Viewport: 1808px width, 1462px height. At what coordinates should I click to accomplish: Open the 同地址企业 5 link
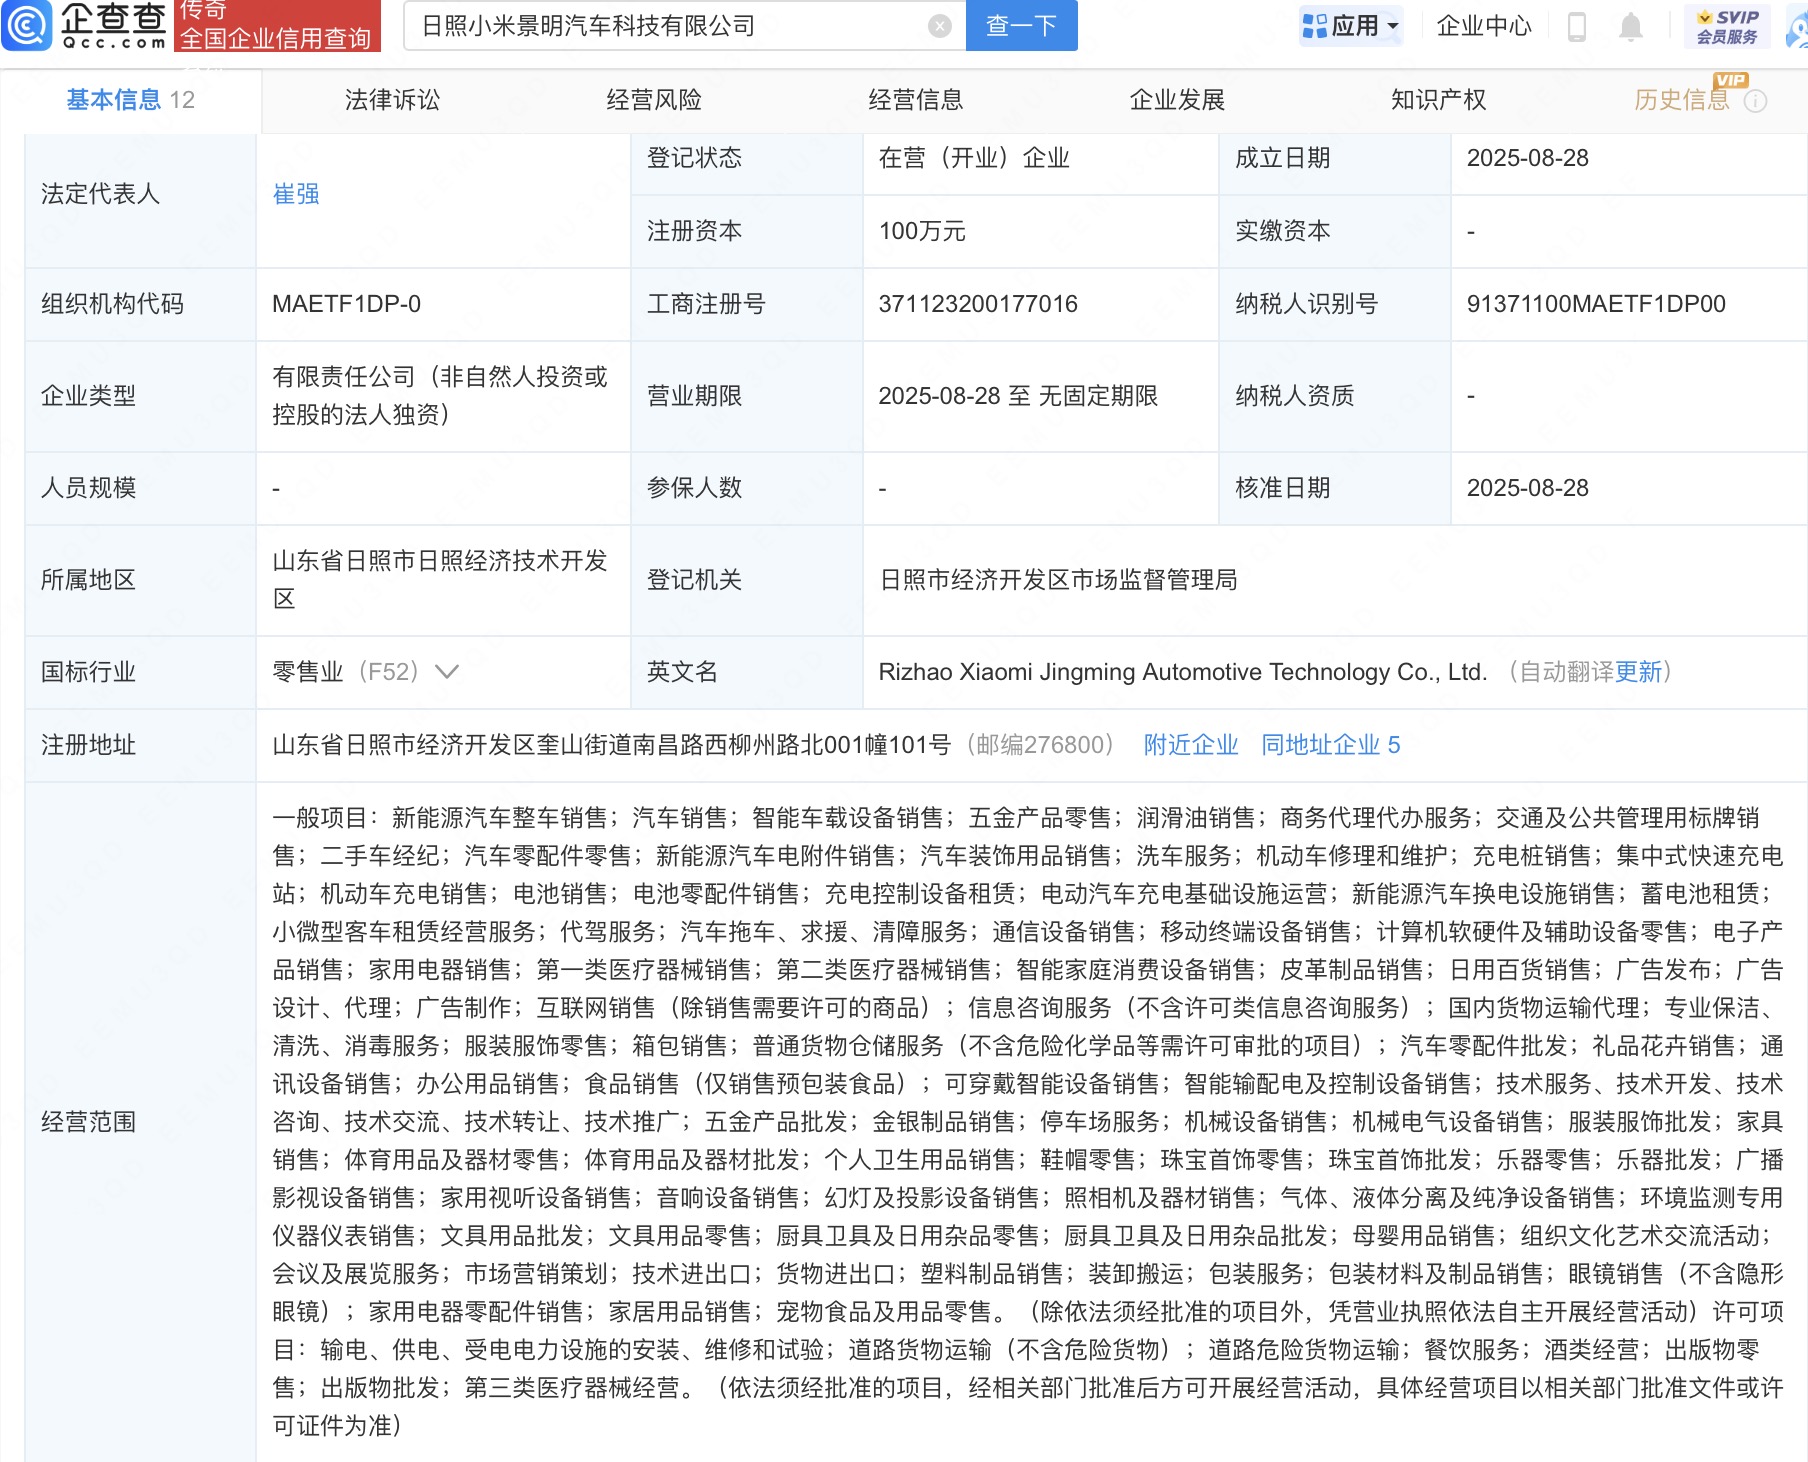[x=1330, y=745]
